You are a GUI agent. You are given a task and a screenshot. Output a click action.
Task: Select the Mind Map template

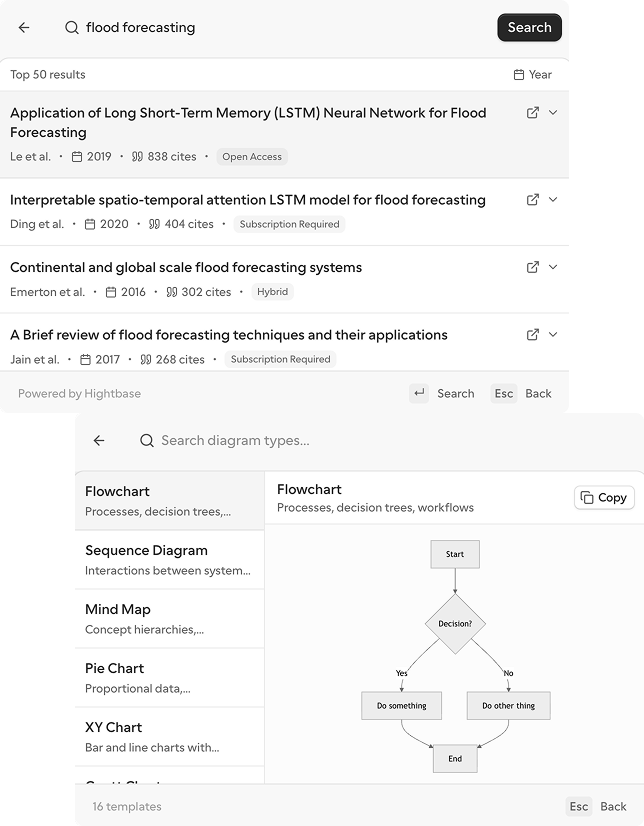point(169,619)
